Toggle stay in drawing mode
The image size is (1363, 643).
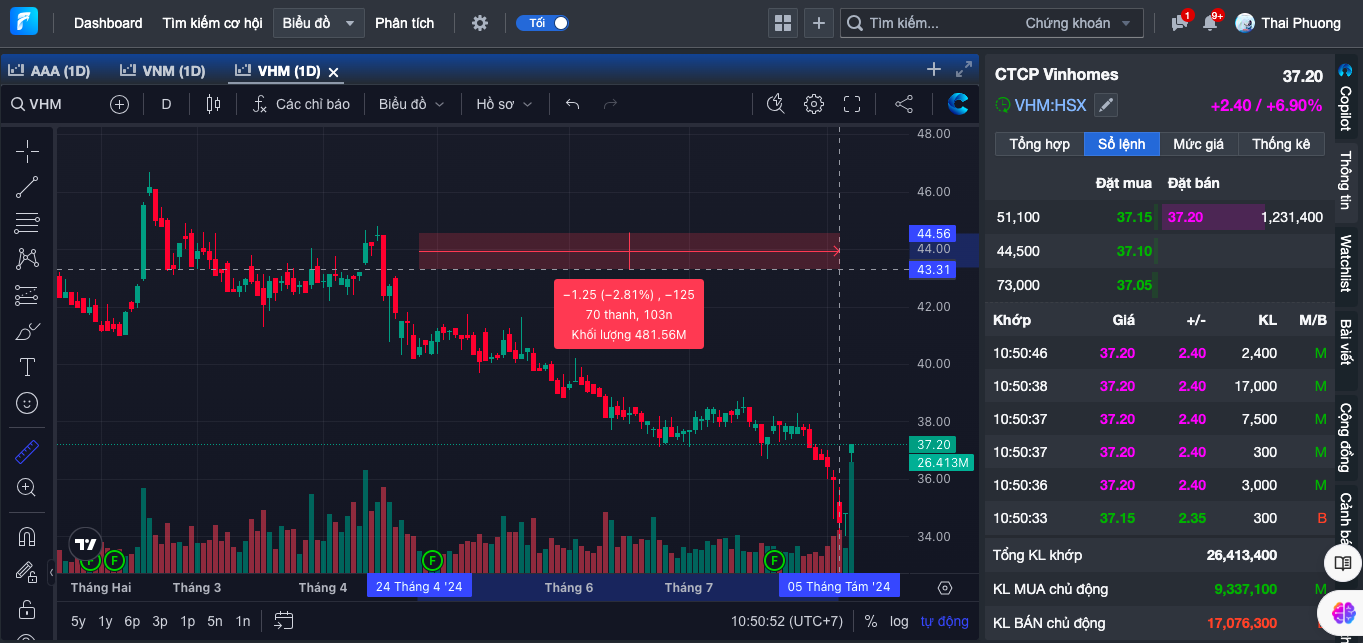[x=27, y=573]
